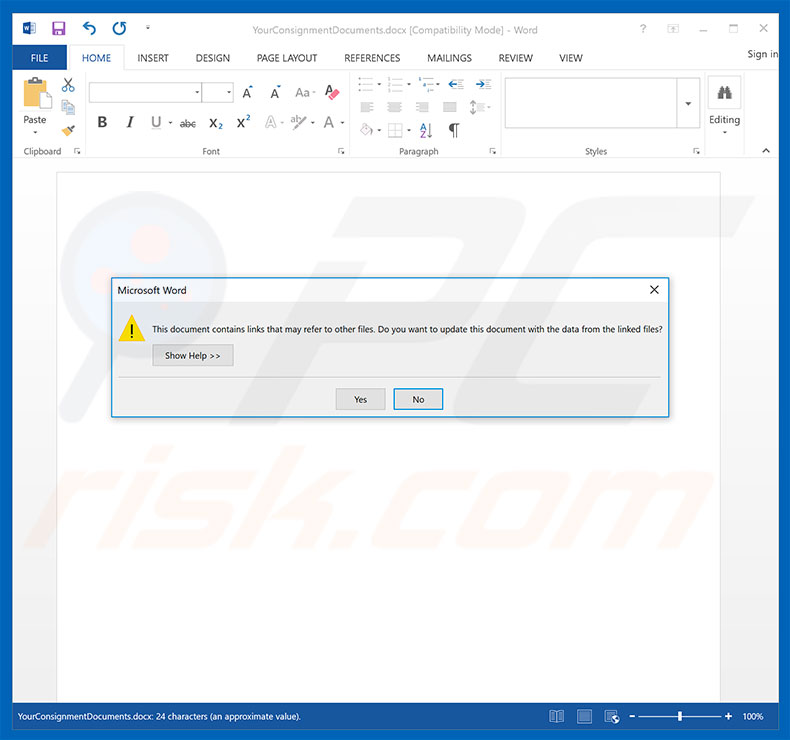
Task: Switch to the REFERENCES tab
Action: coord(372,58)
